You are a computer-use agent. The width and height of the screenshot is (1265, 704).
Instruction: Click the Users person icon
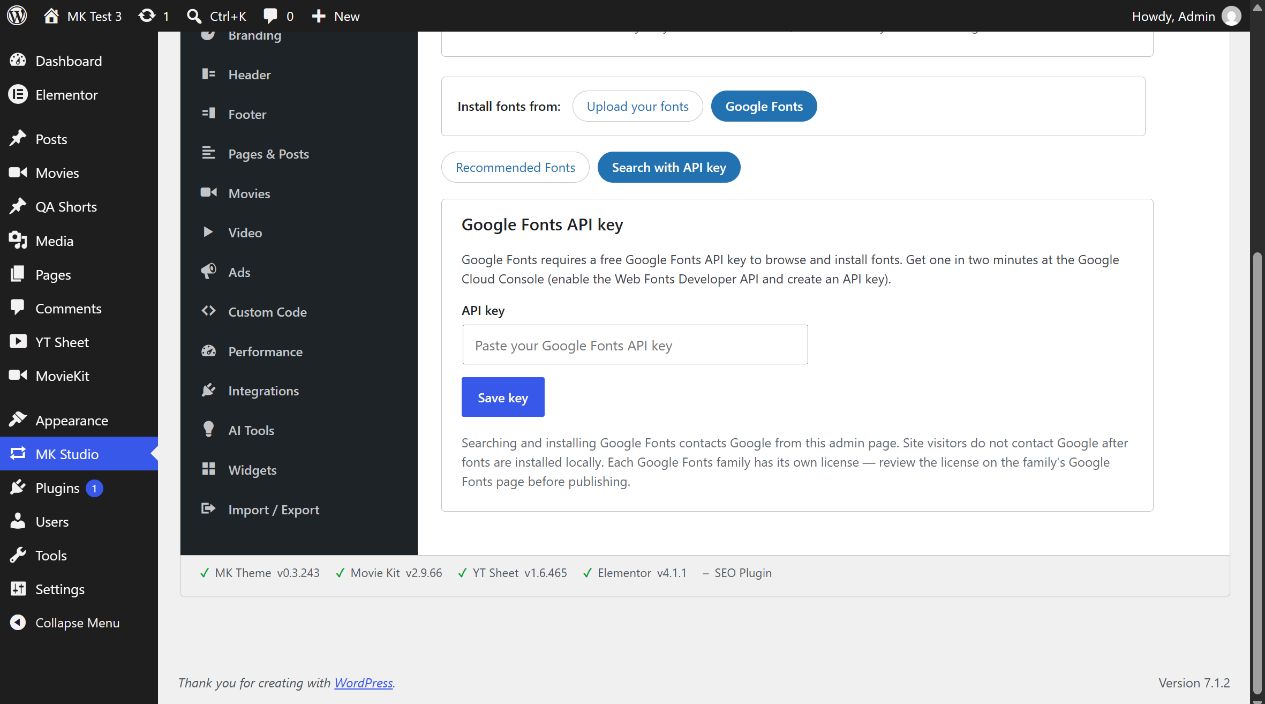point(17,522)
